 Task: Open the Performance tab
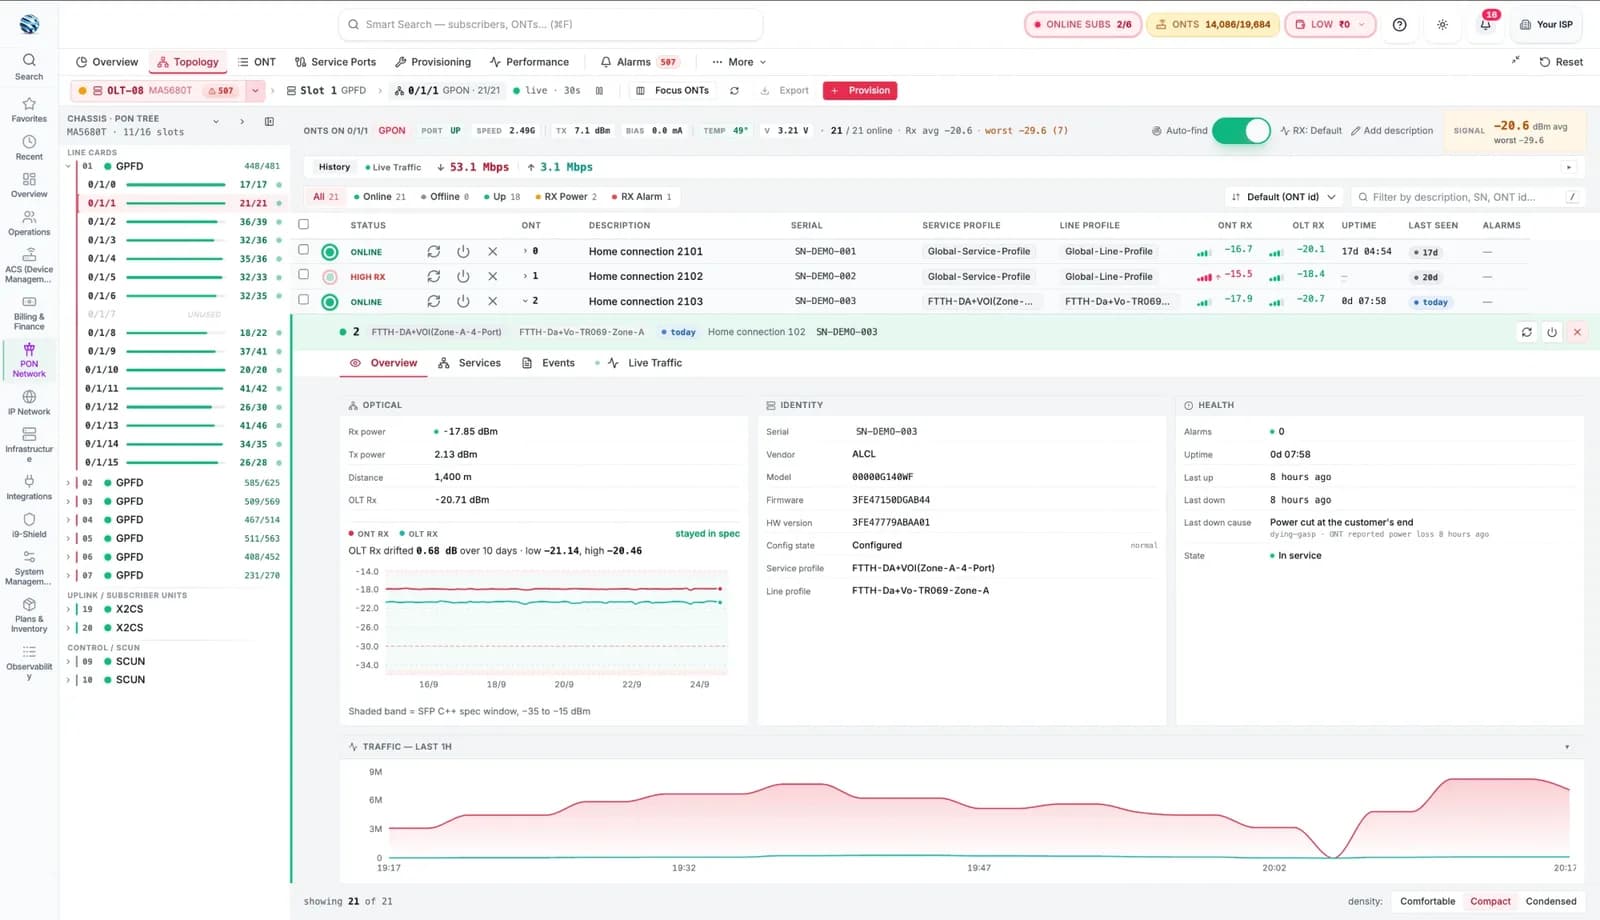pos(529,62)
